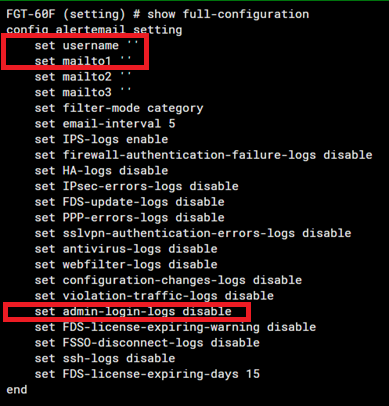Click the firewall-authentication-failure-logs line

tap(203, 155)
